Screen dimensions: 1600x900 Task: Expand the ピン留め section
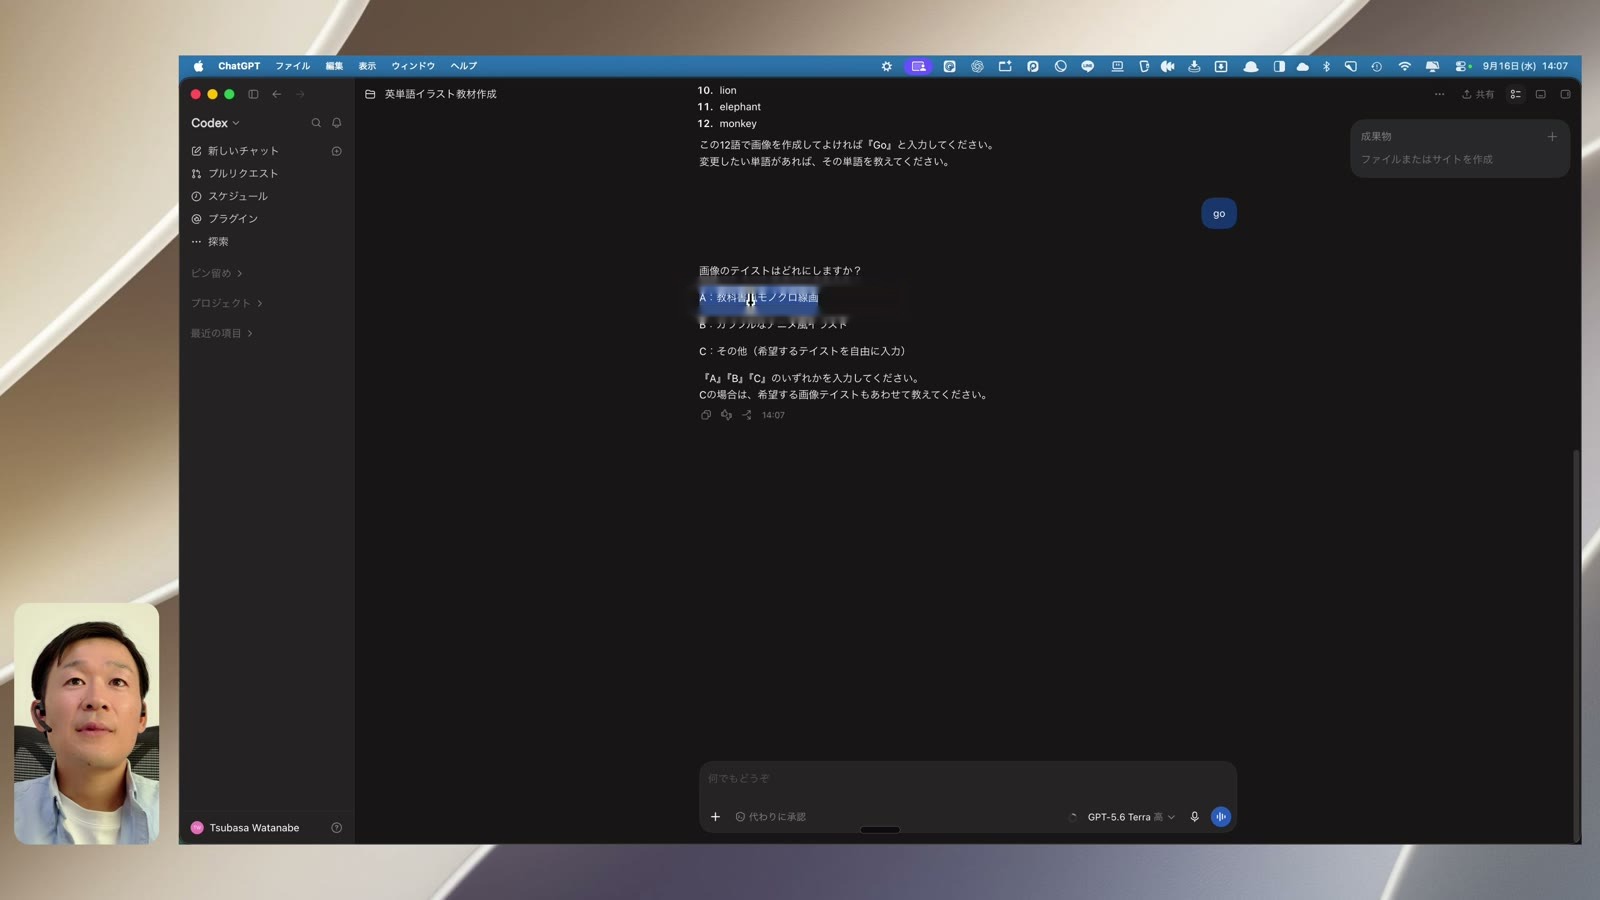coord(216,273)
